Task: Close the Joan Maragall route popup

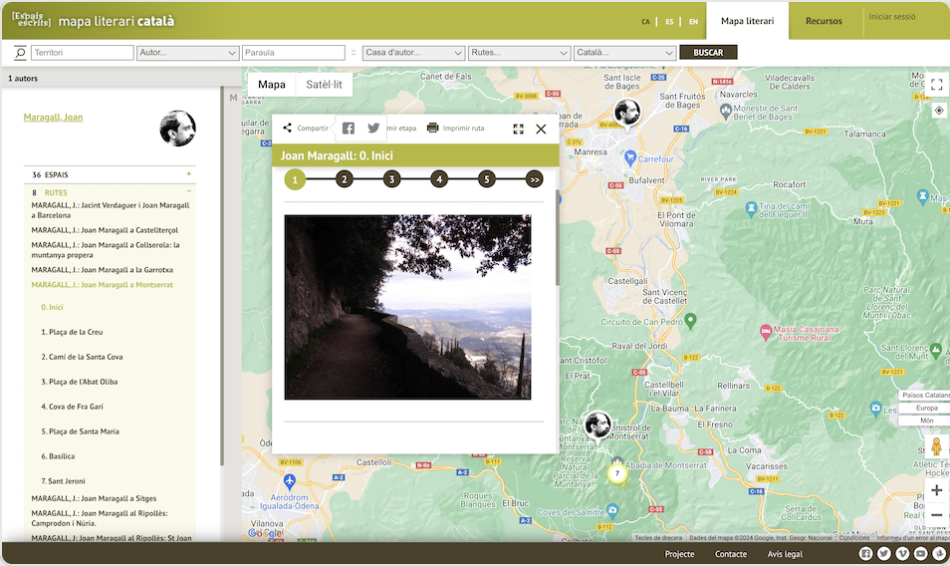Action: point(541,129)
